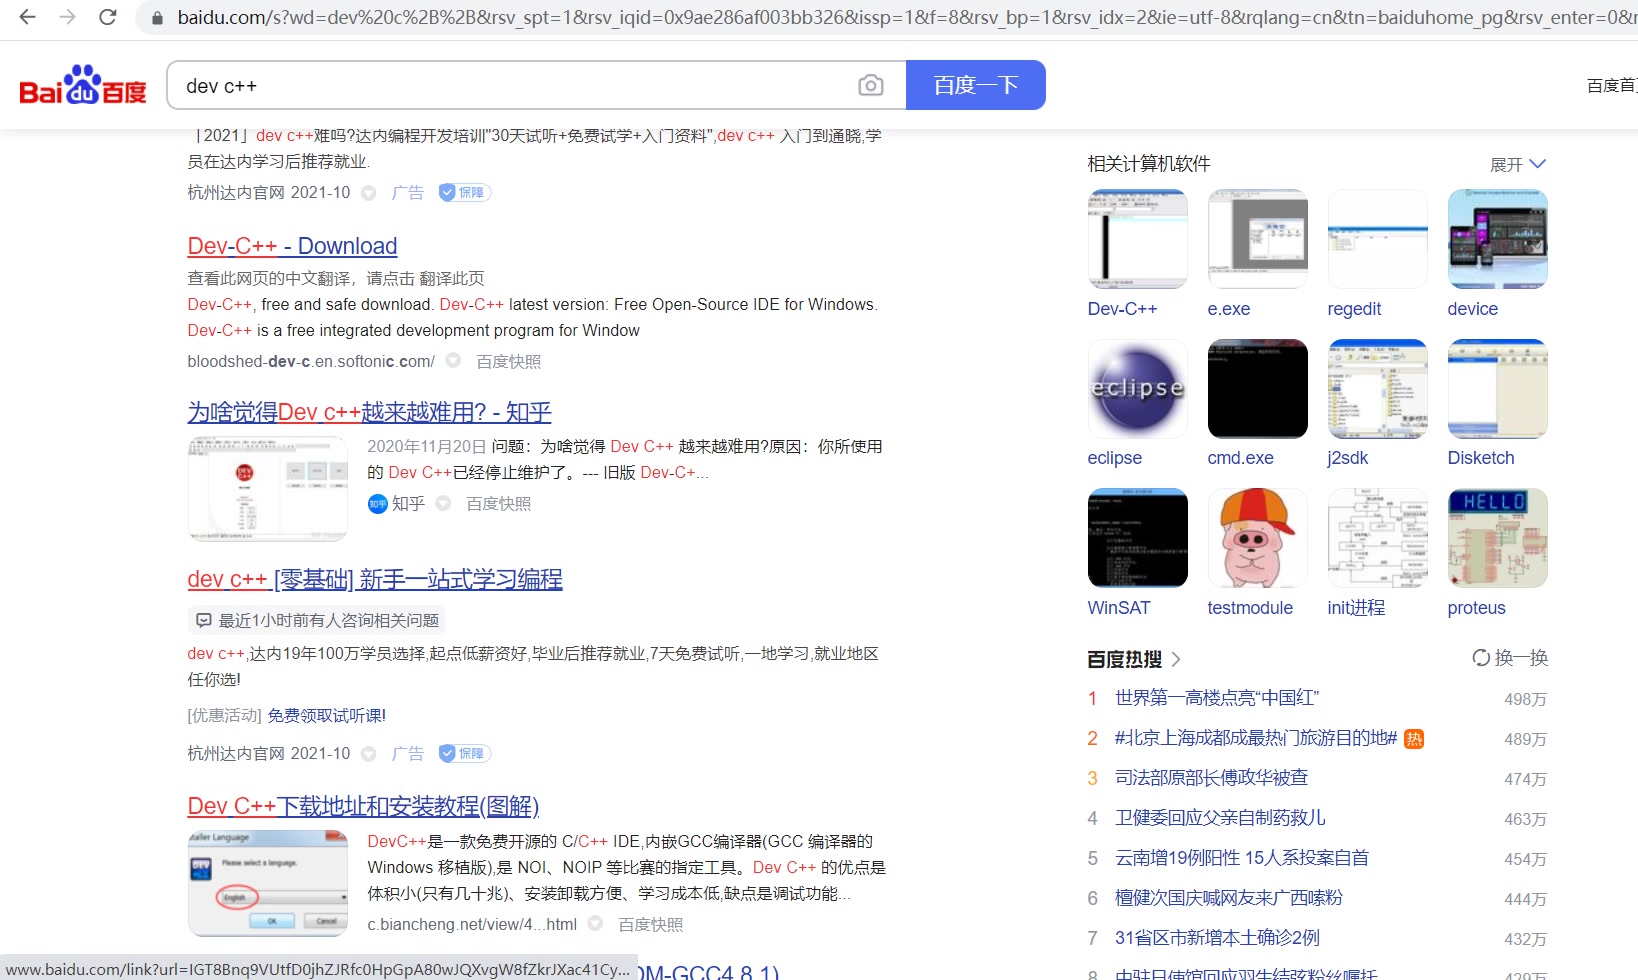The image size is (1638, 980).
Task: Click Dev-C++ software thumbnail
Action: point(1137,239)
